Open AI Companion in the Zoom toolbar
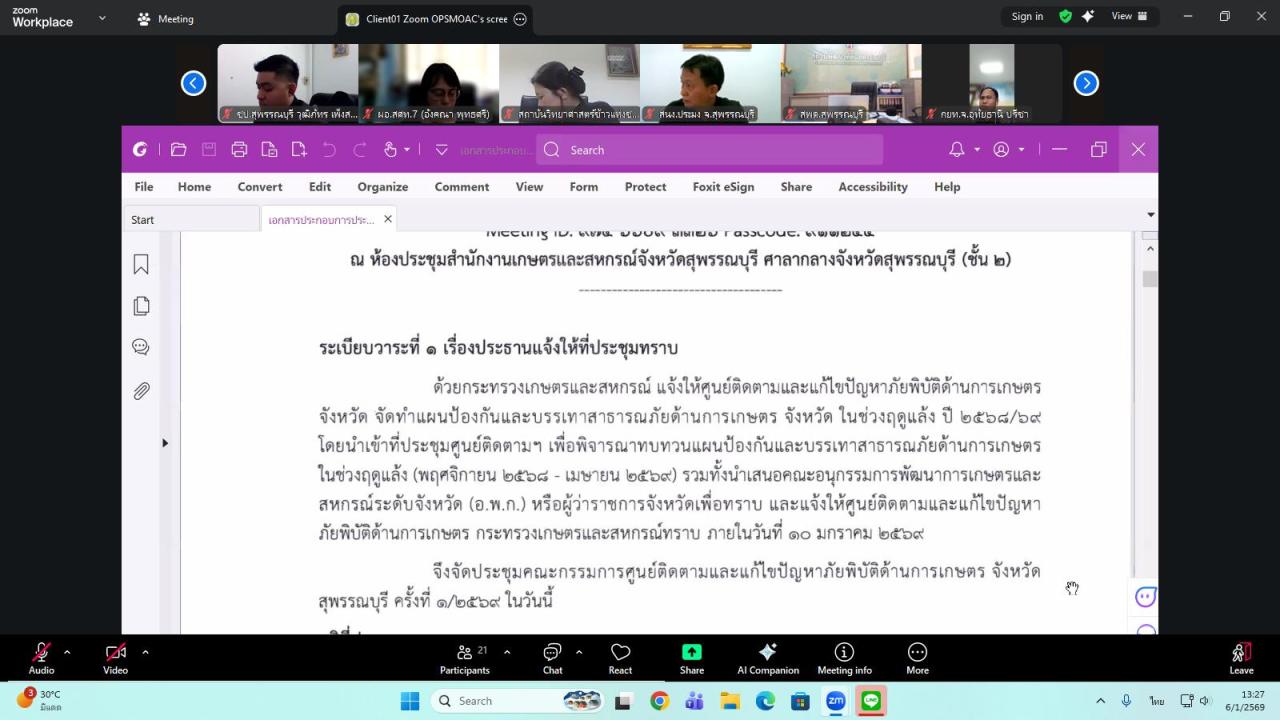This screenshot has height=720, width=1280. tap(768, 657)
